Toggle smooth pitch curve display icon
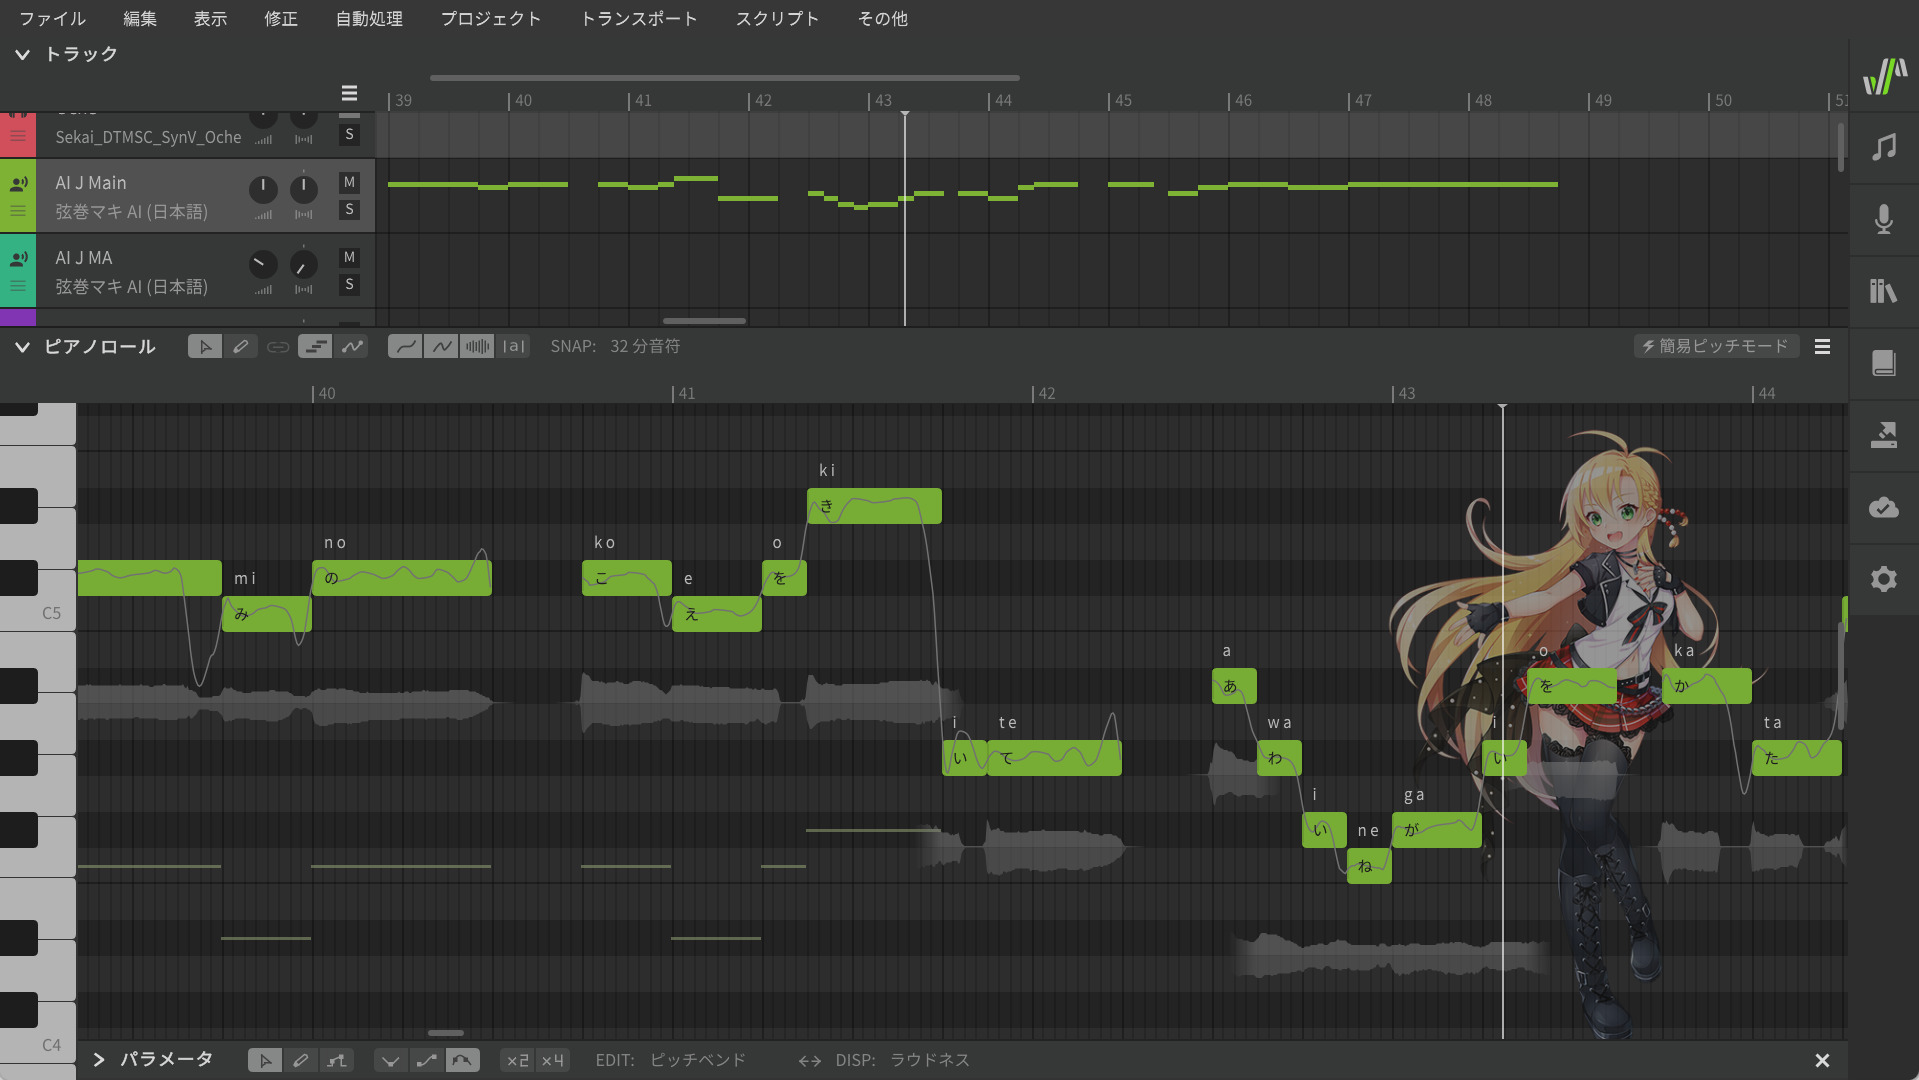This screenshot has height=1080, width=1919. pyautogui.click(x=405, y=346)
